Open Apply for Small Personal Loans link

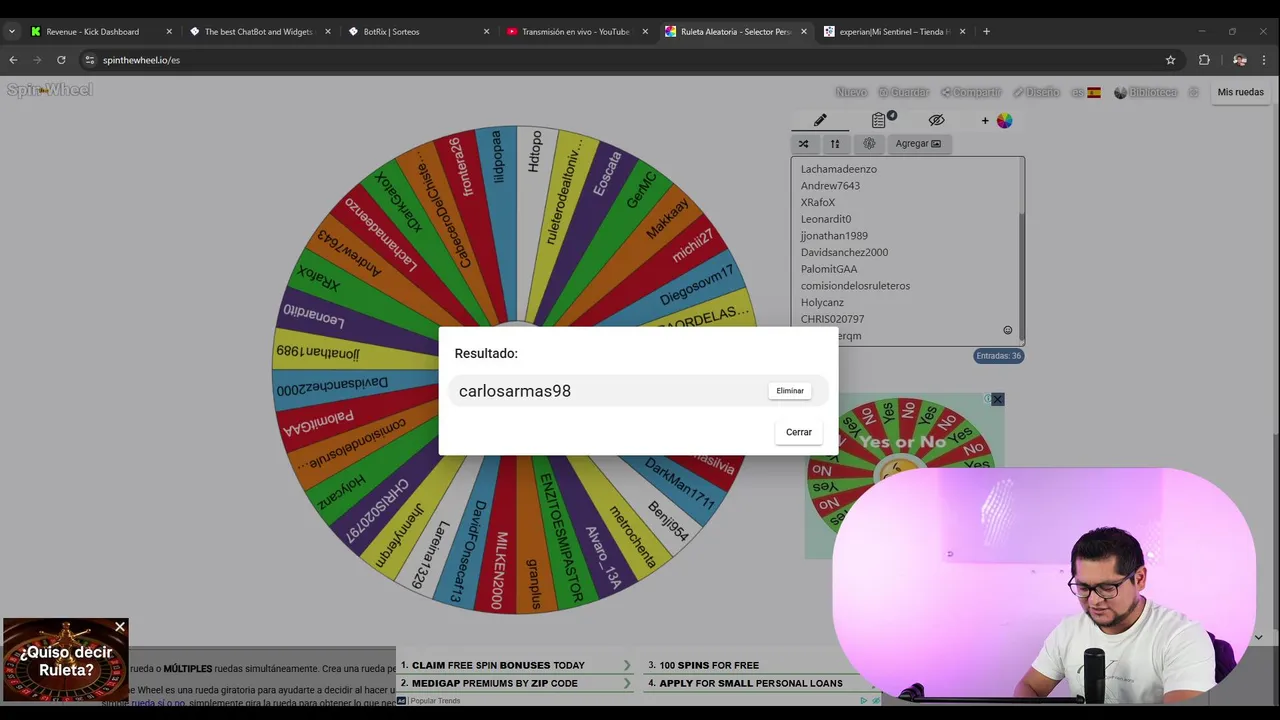745,683
